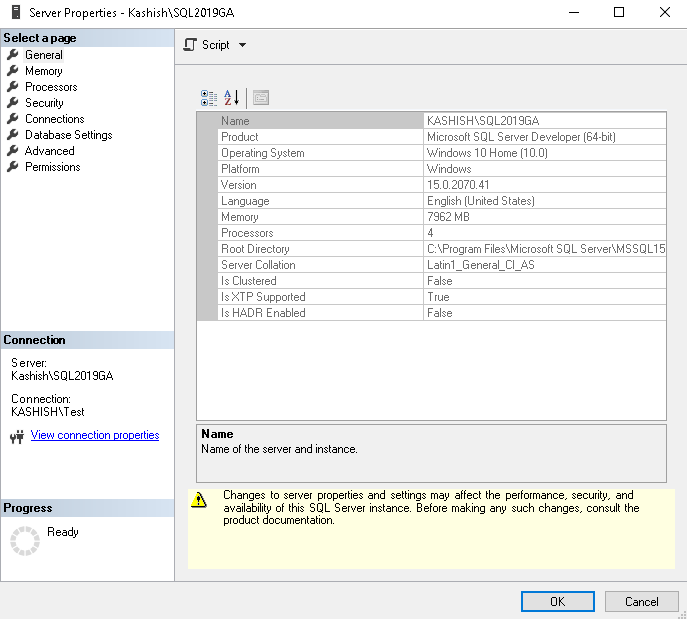Click the connection properties icon beside link
This screenshot has width=687, height=619.
17,436
